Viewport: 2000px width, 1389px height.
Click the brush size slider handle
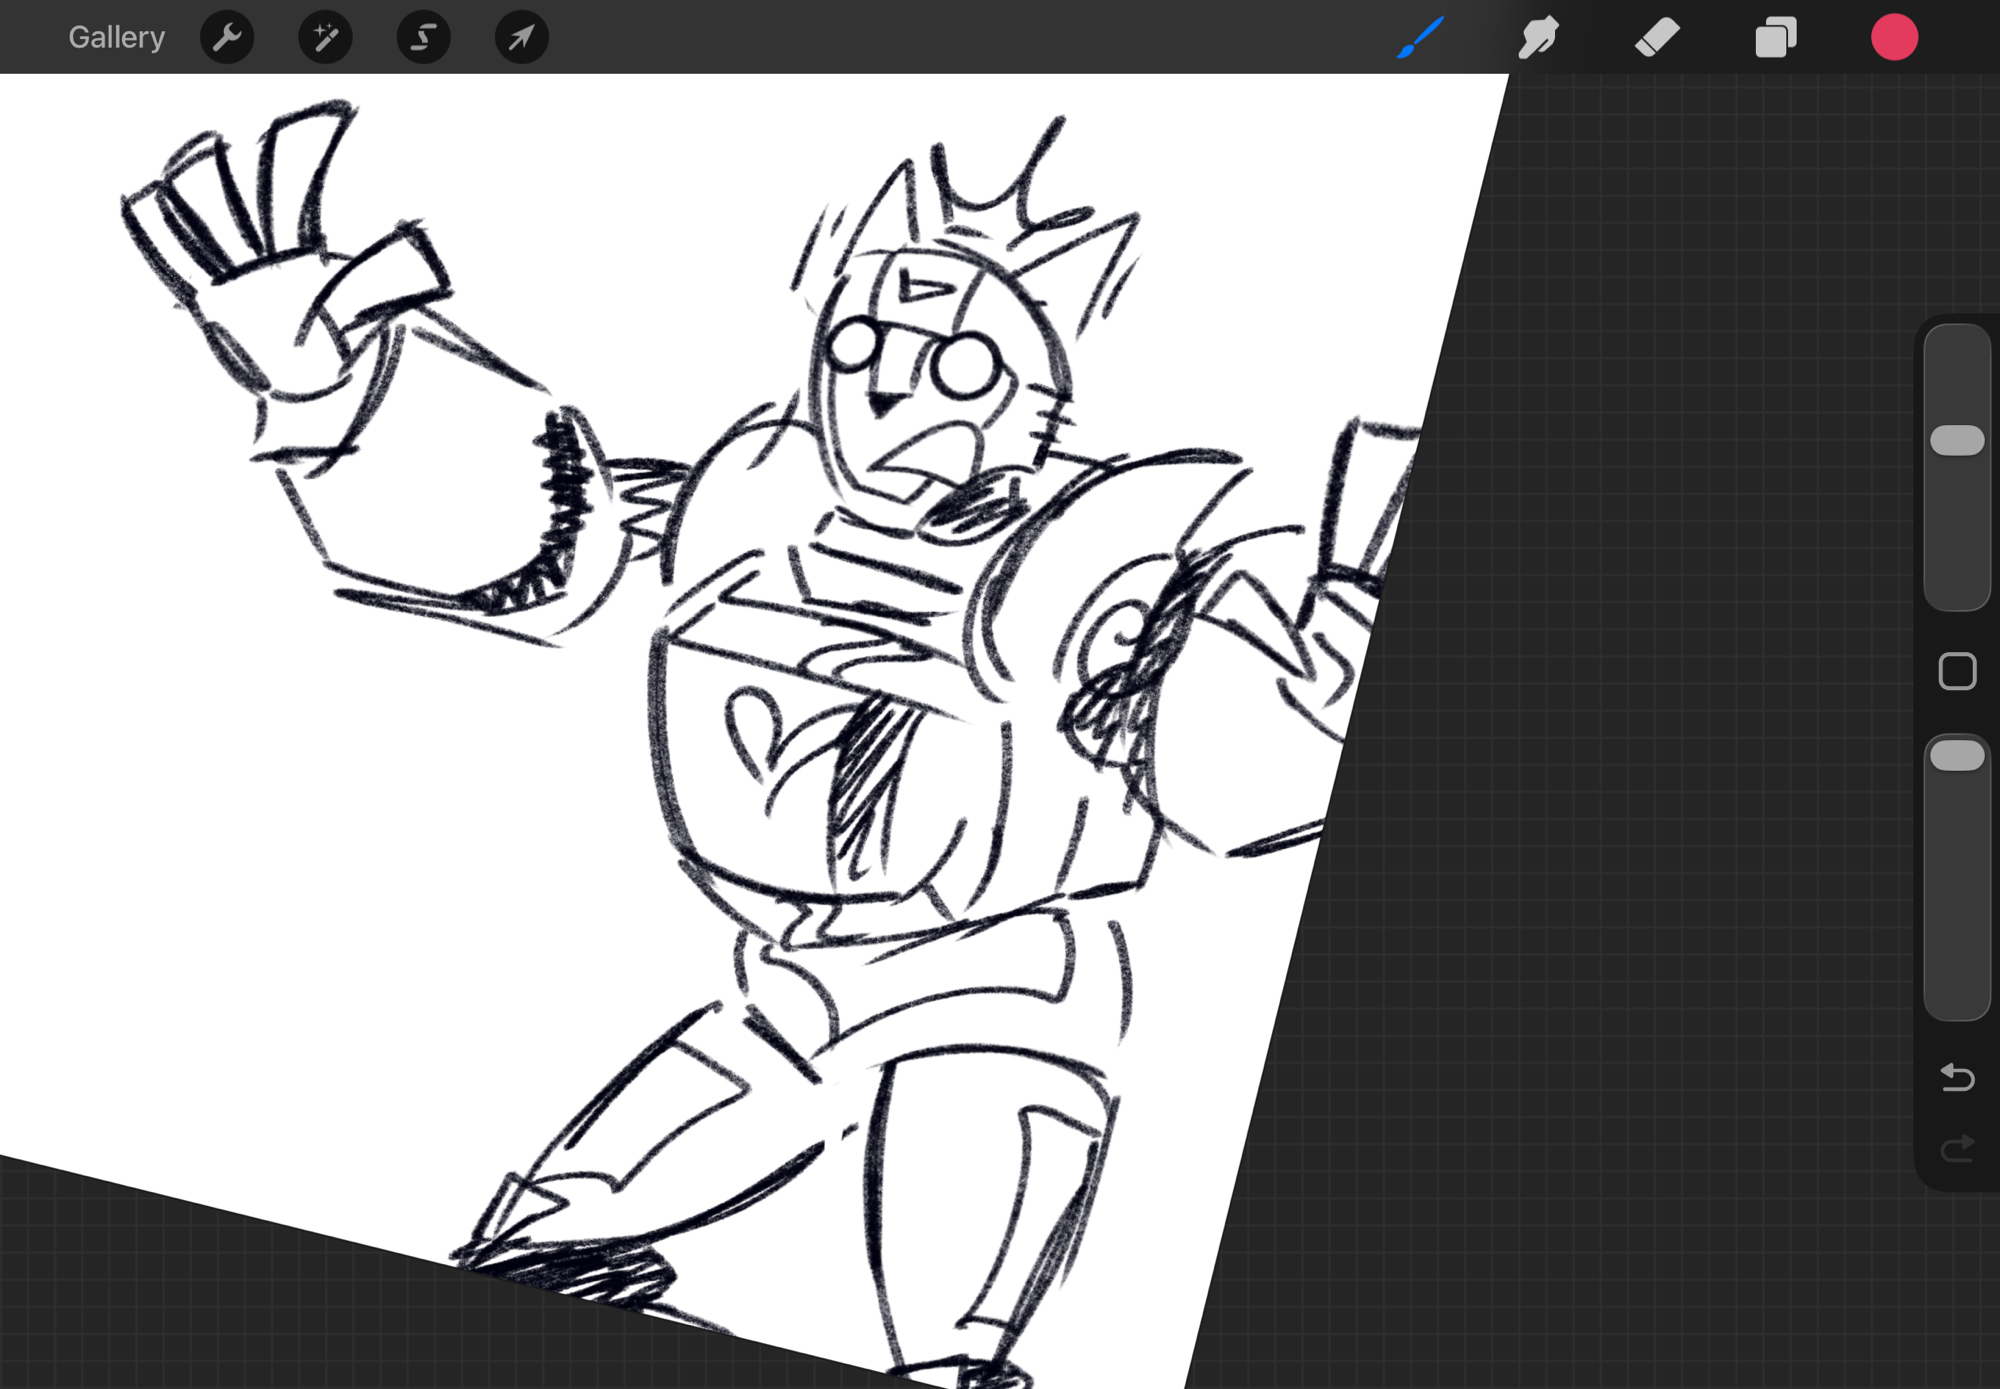pos(1956,441)
